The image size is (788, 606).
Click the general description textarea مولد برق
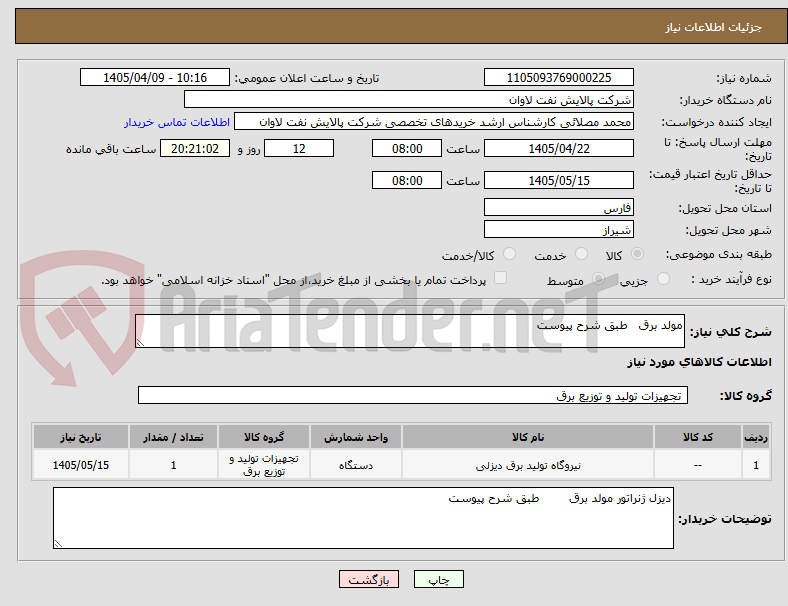pos(410,331)
